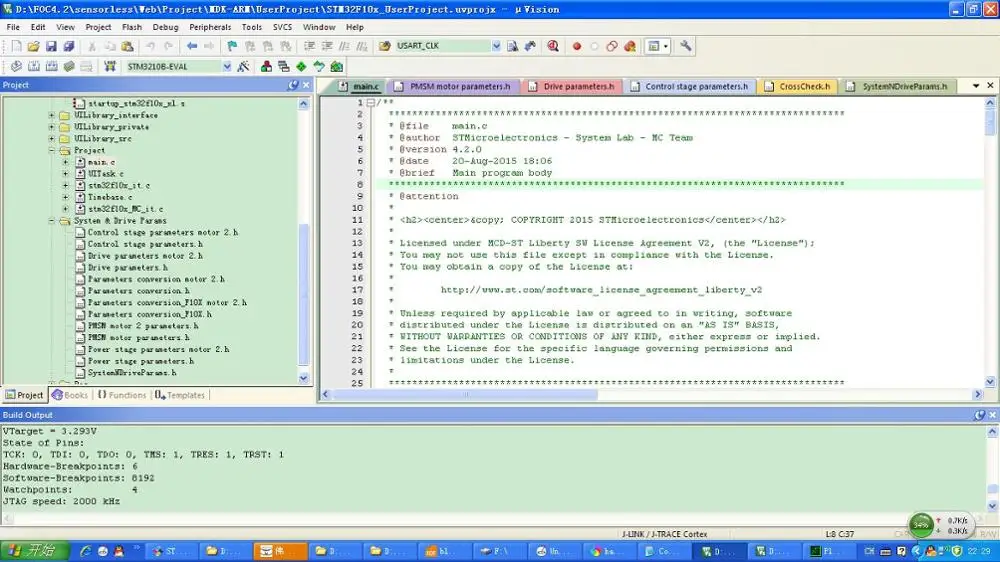The width and height of the screenshot is (1000, 562).
Task: Open window layout dropdown arrow
Action: pyautogui.click(x=665, y=46)
